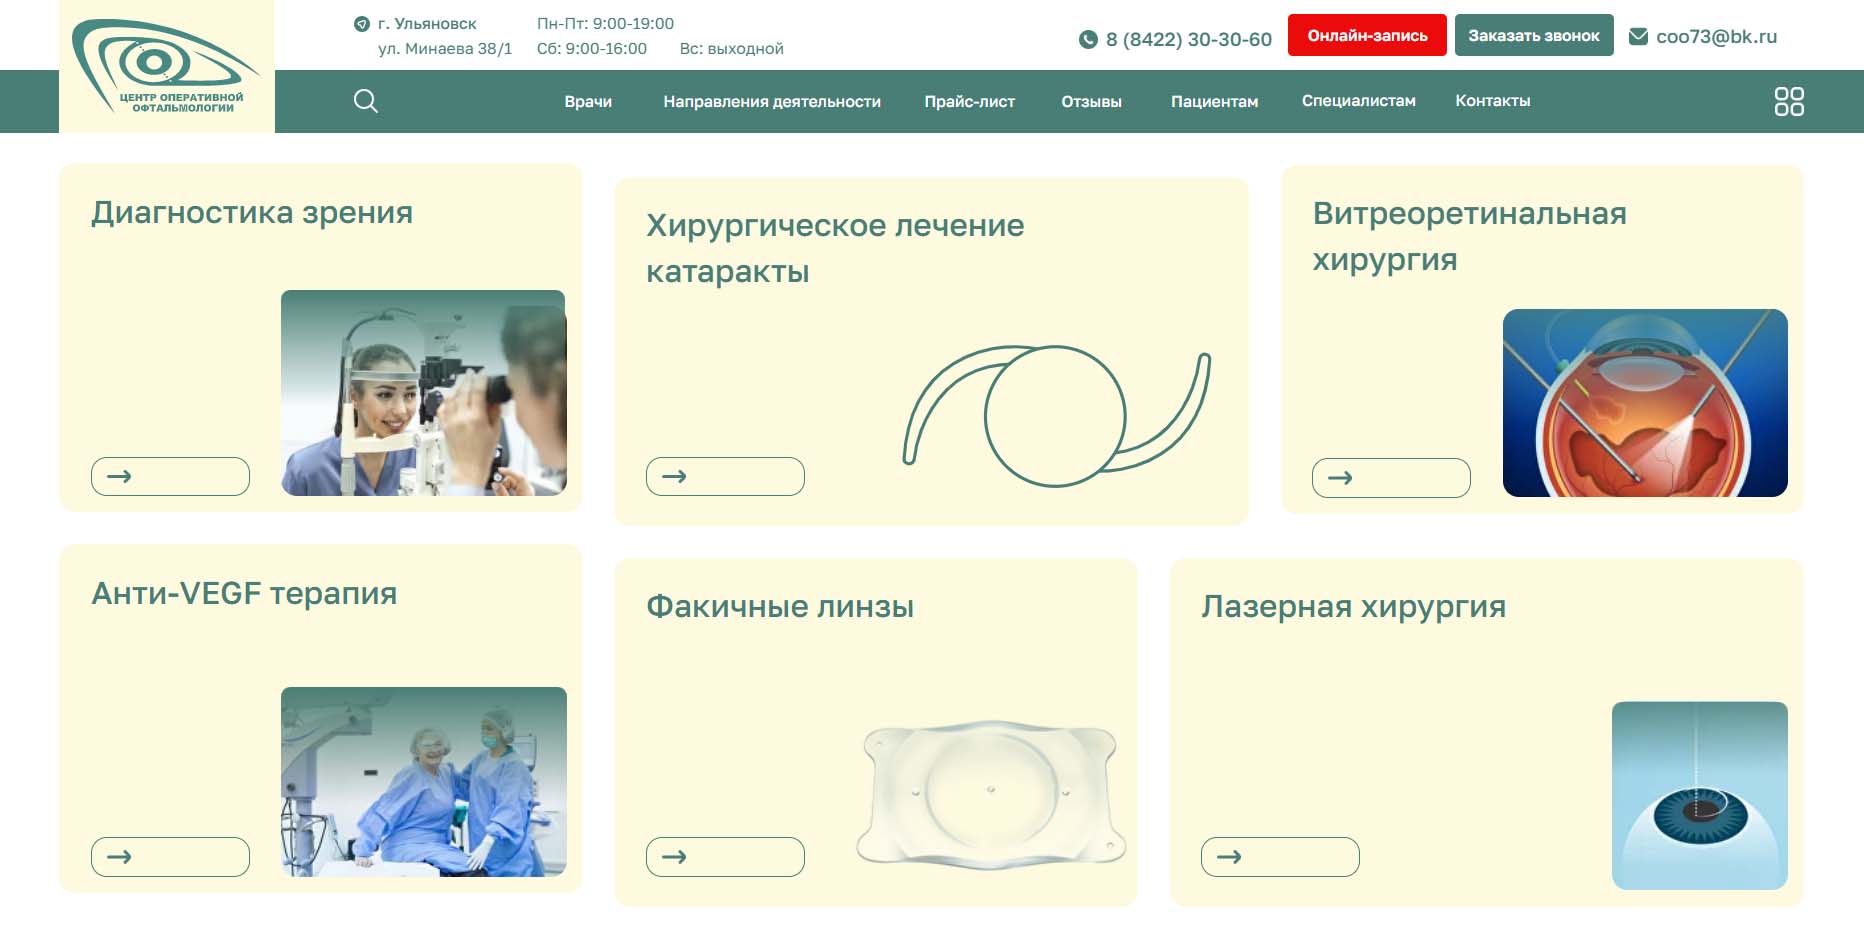Click the Сб: 9:00-16:00 hours text

click(592, 49)
